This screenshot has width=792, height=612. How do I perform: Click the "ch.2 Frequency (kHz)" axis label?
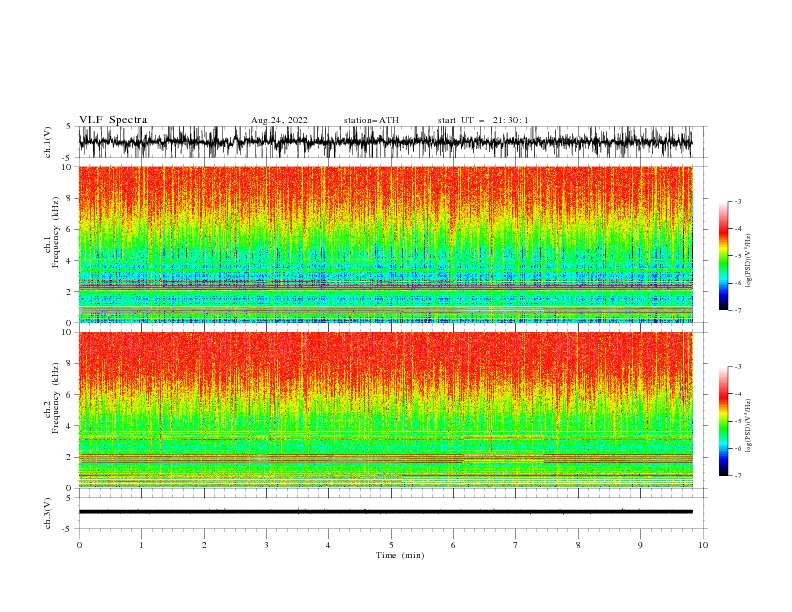coord(52,398)
